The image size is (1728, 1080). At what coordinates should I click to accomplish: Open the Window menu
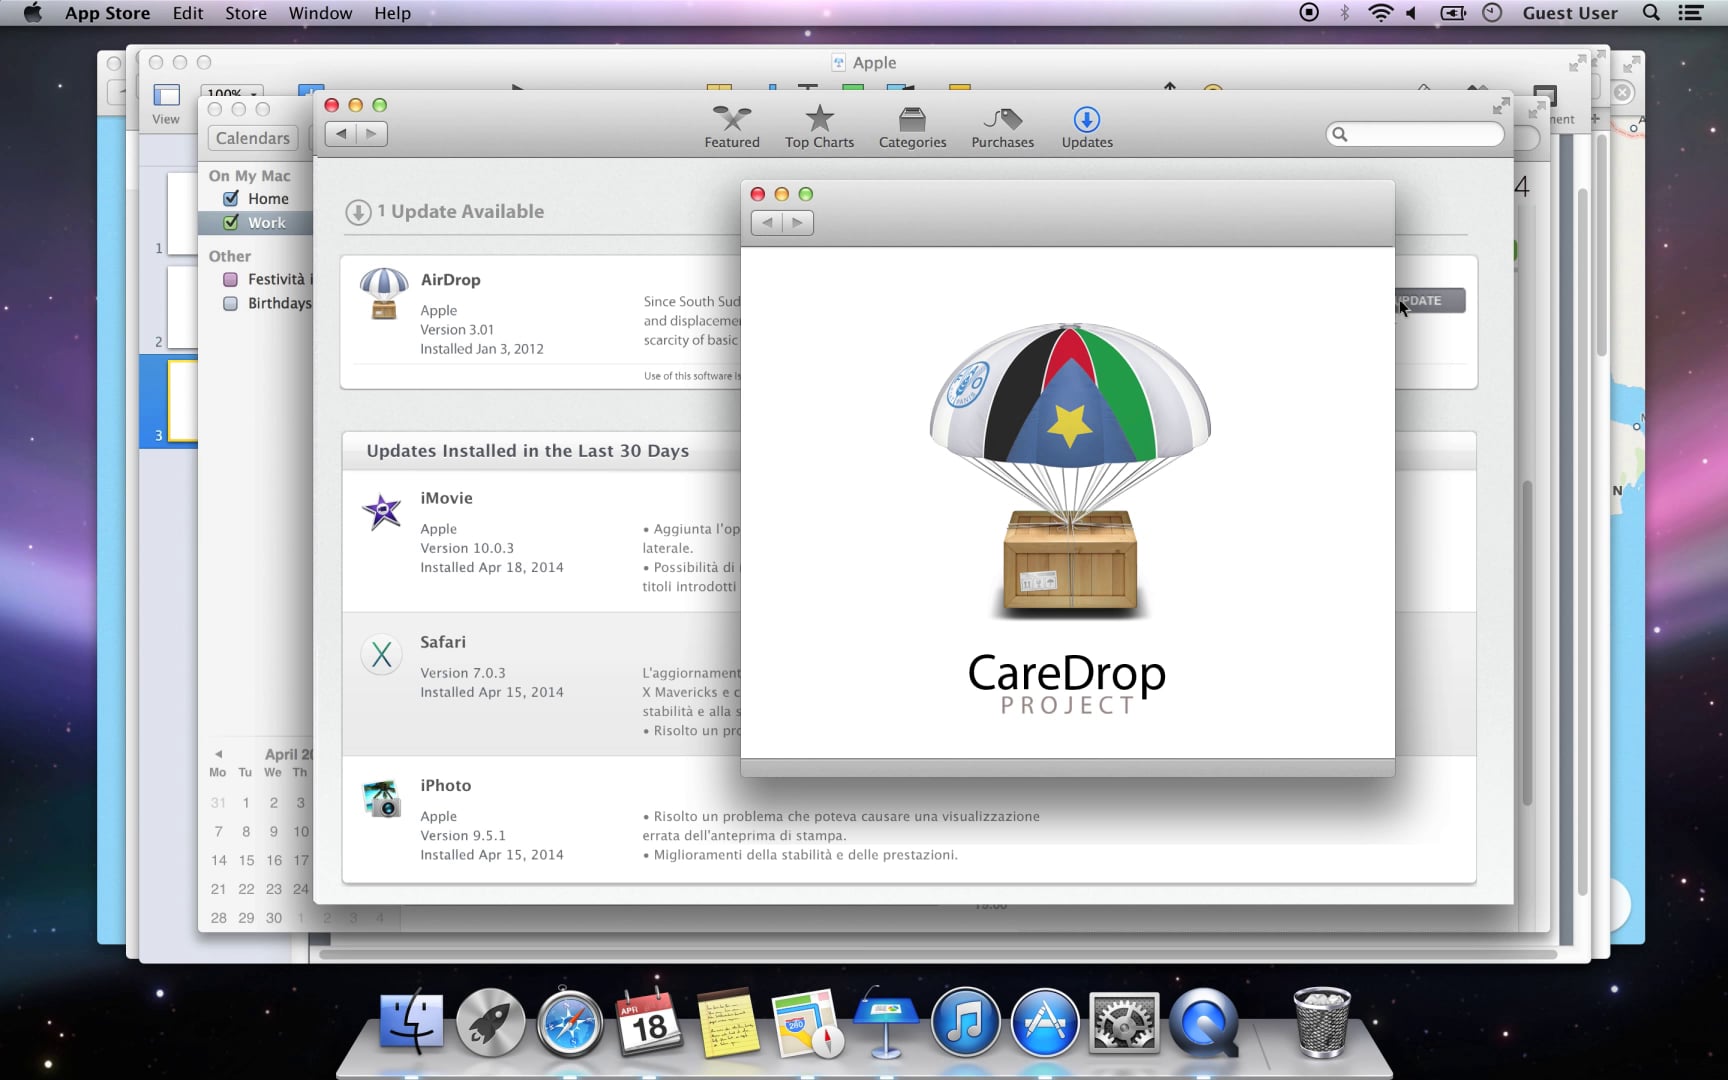point(320,13)
